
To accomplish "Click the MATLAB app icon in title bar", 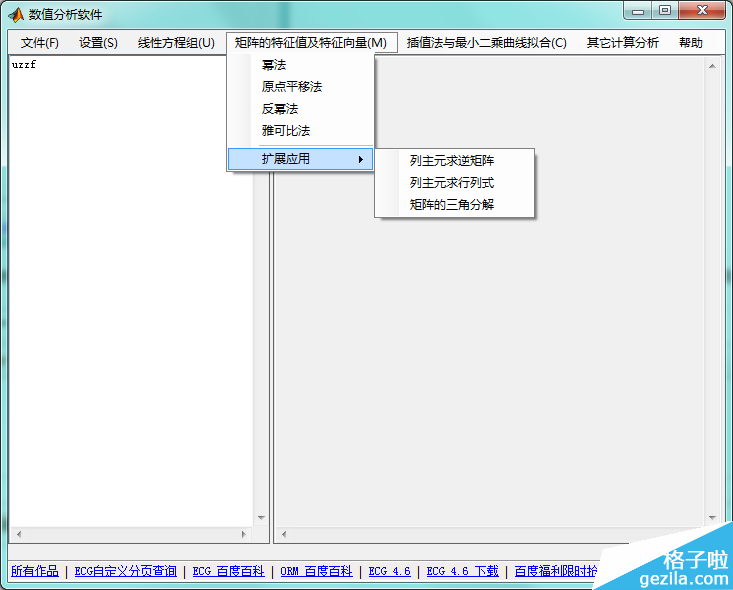I will 16,14.
